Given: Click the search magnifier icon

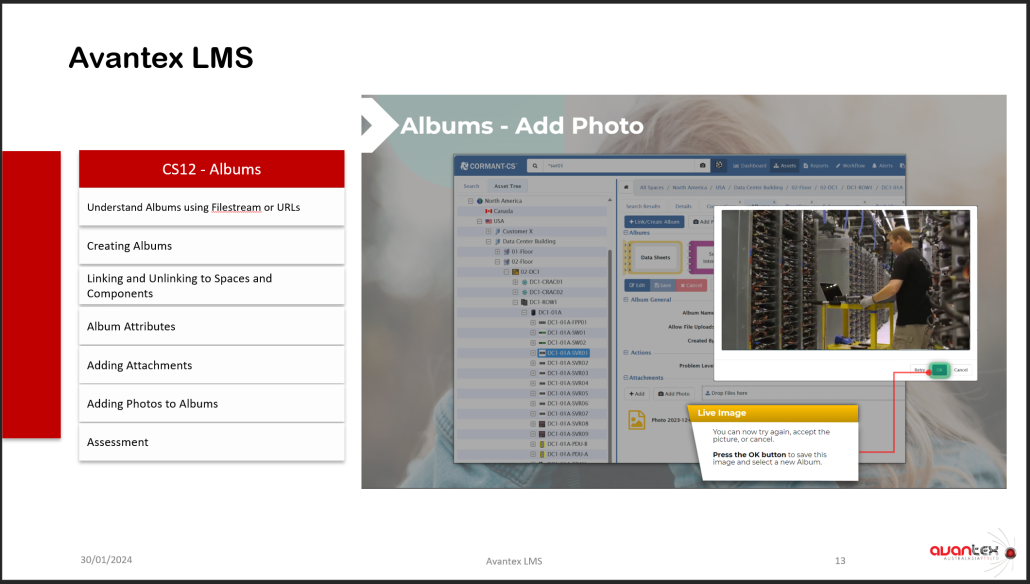Looking at the screenshot, I should point(536,165).
